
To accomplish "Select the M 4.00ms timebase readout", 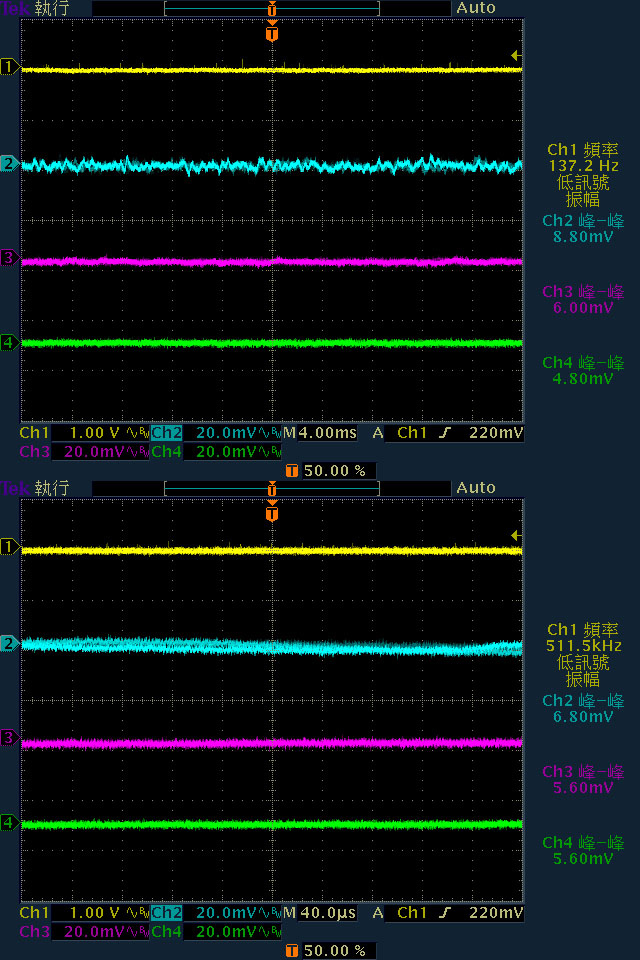I will coord(320,433).
